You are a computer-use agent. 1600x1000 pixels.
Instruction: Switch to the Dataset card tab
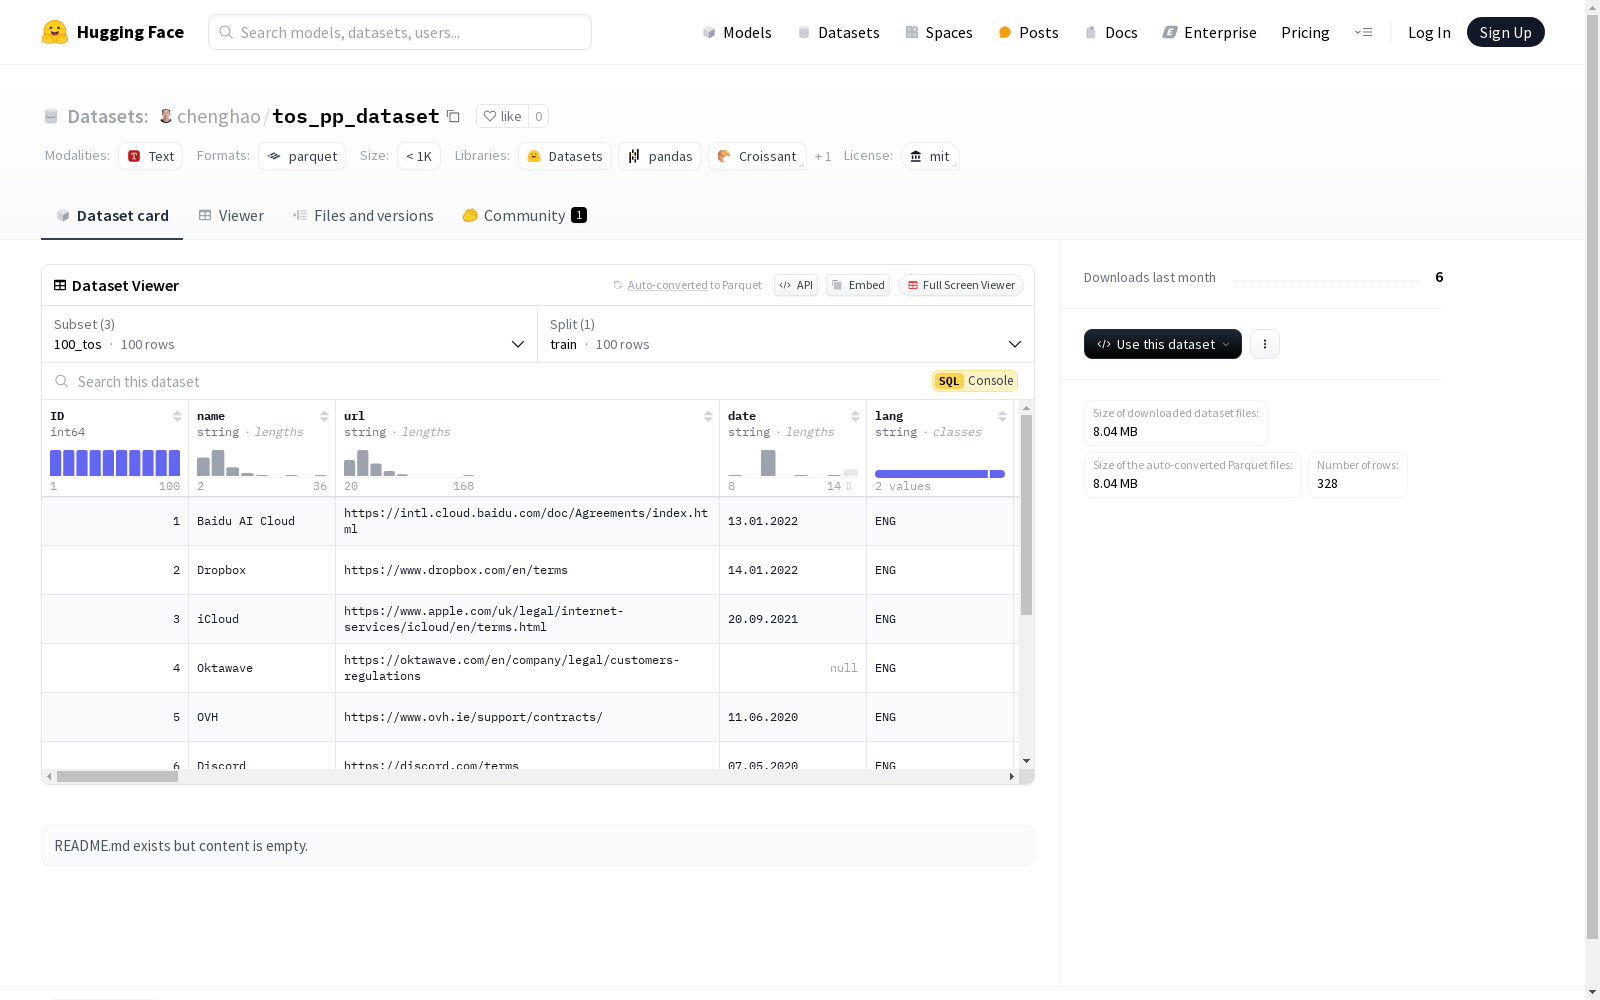point(112,216)
